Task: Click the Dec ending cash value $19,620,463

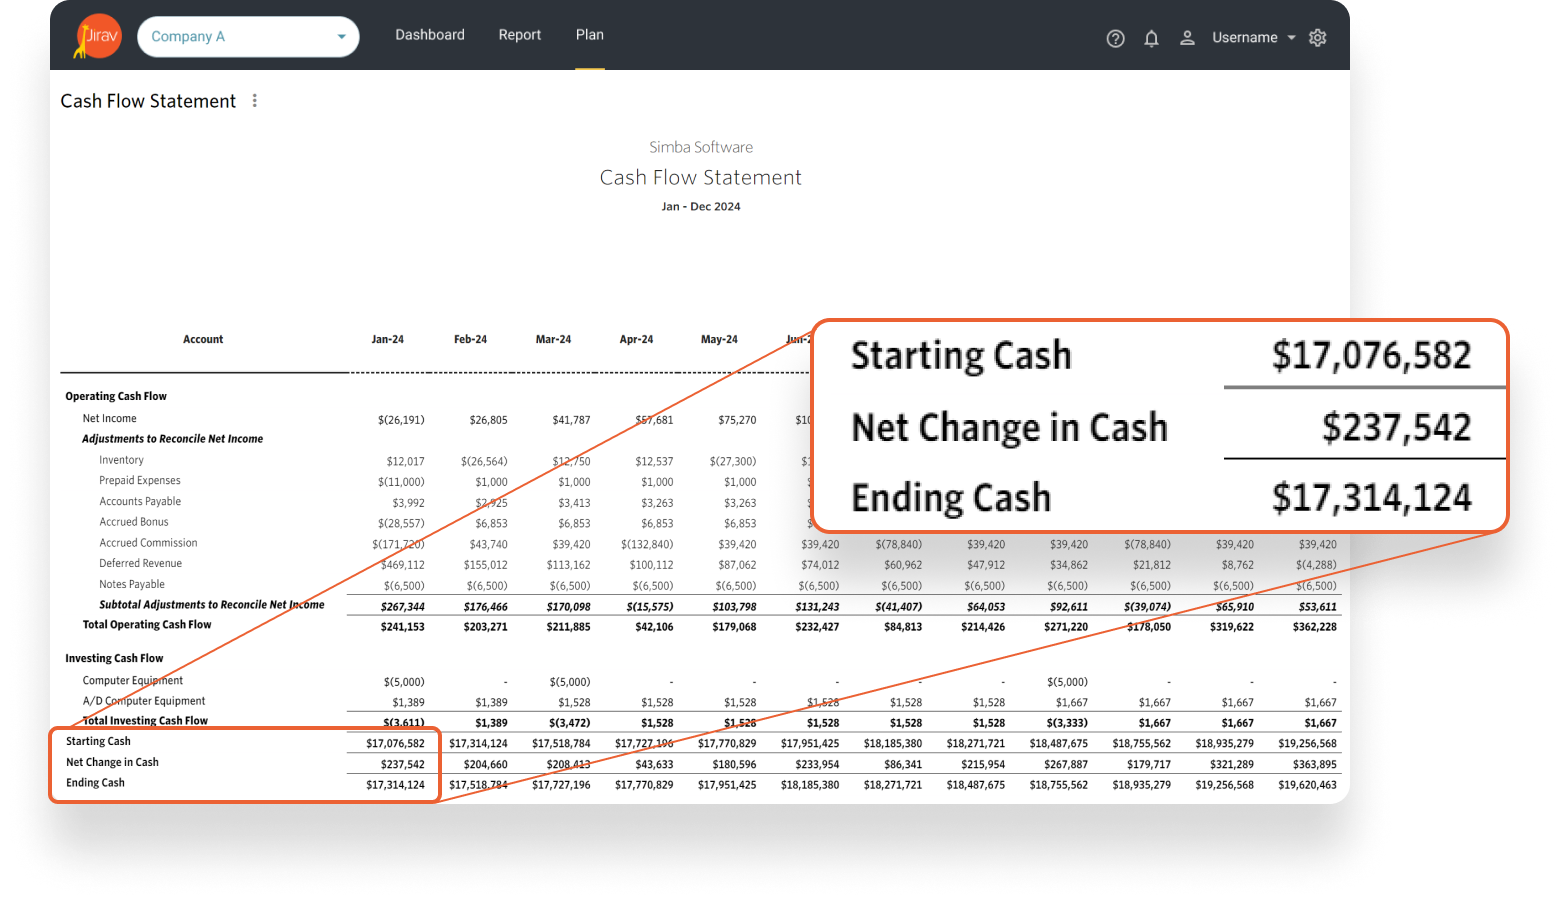Action: [x=1307, y=785]
